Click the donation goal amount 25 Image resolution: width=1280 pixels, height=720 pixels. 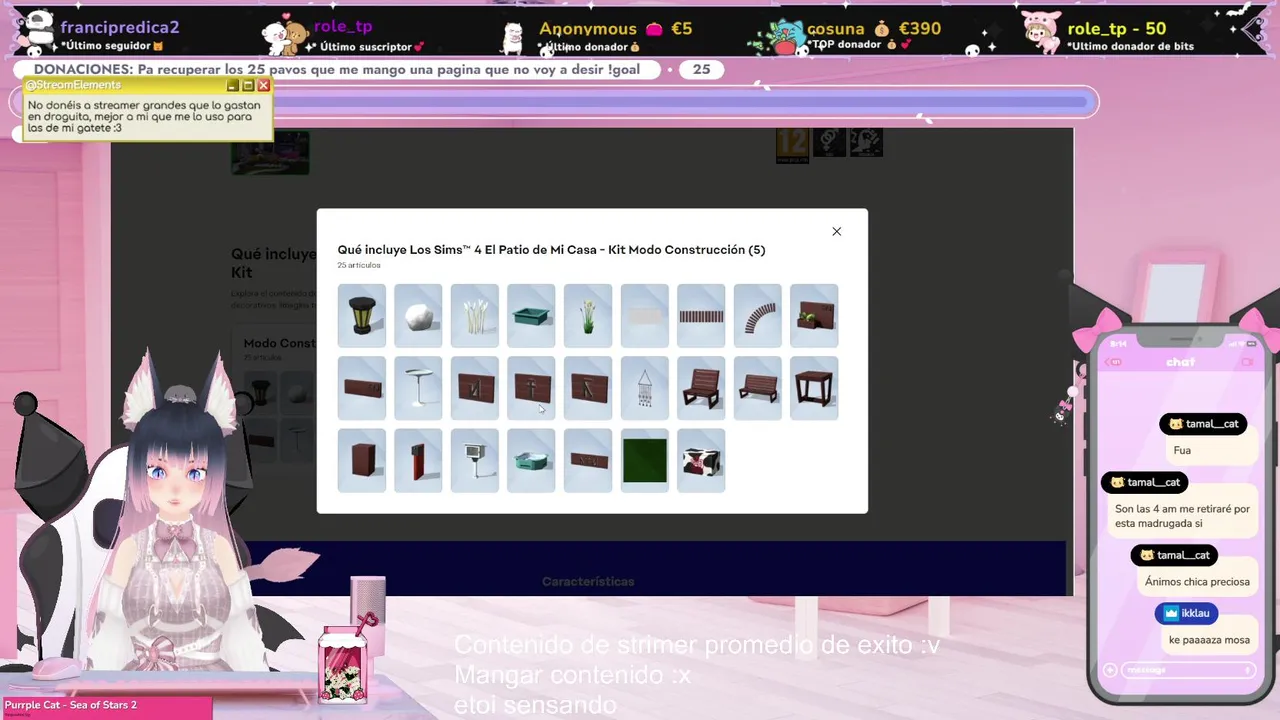pos(701,70)
